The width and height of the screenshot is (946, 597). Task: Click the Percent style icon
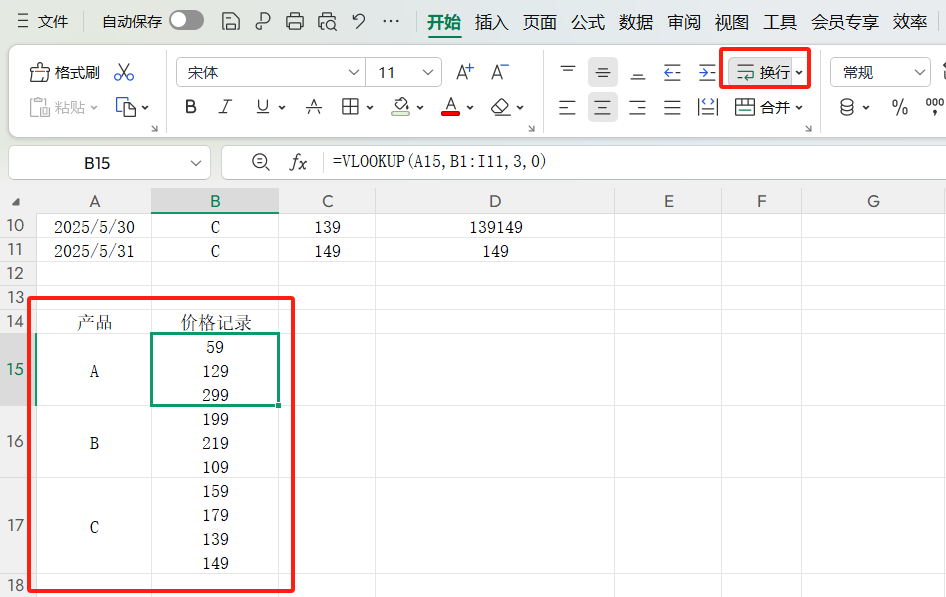click(901, 107)
